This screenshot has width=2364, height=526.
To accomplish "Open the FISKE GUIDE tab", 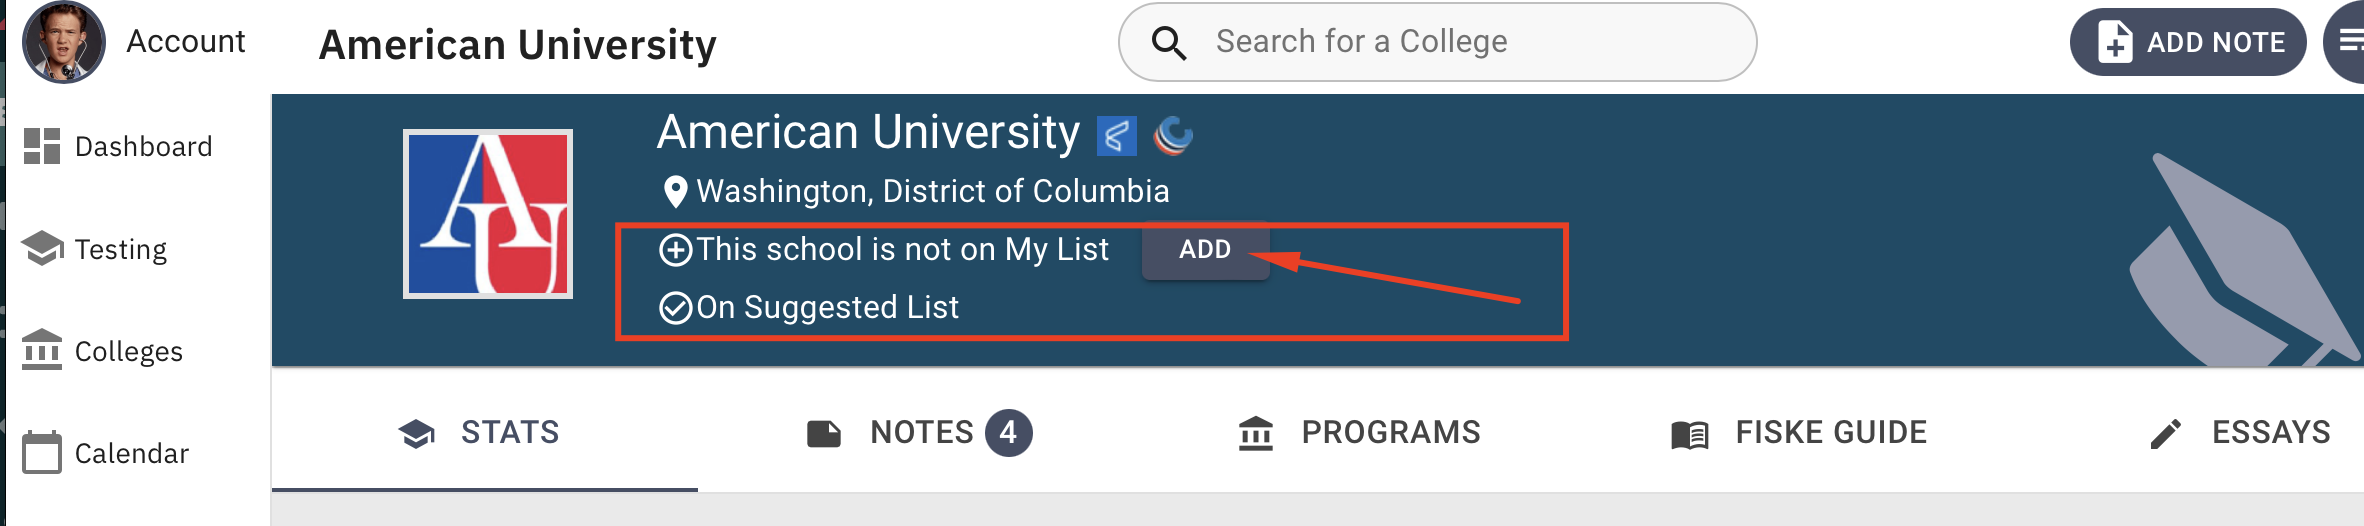I will (x=1799, y=433).
